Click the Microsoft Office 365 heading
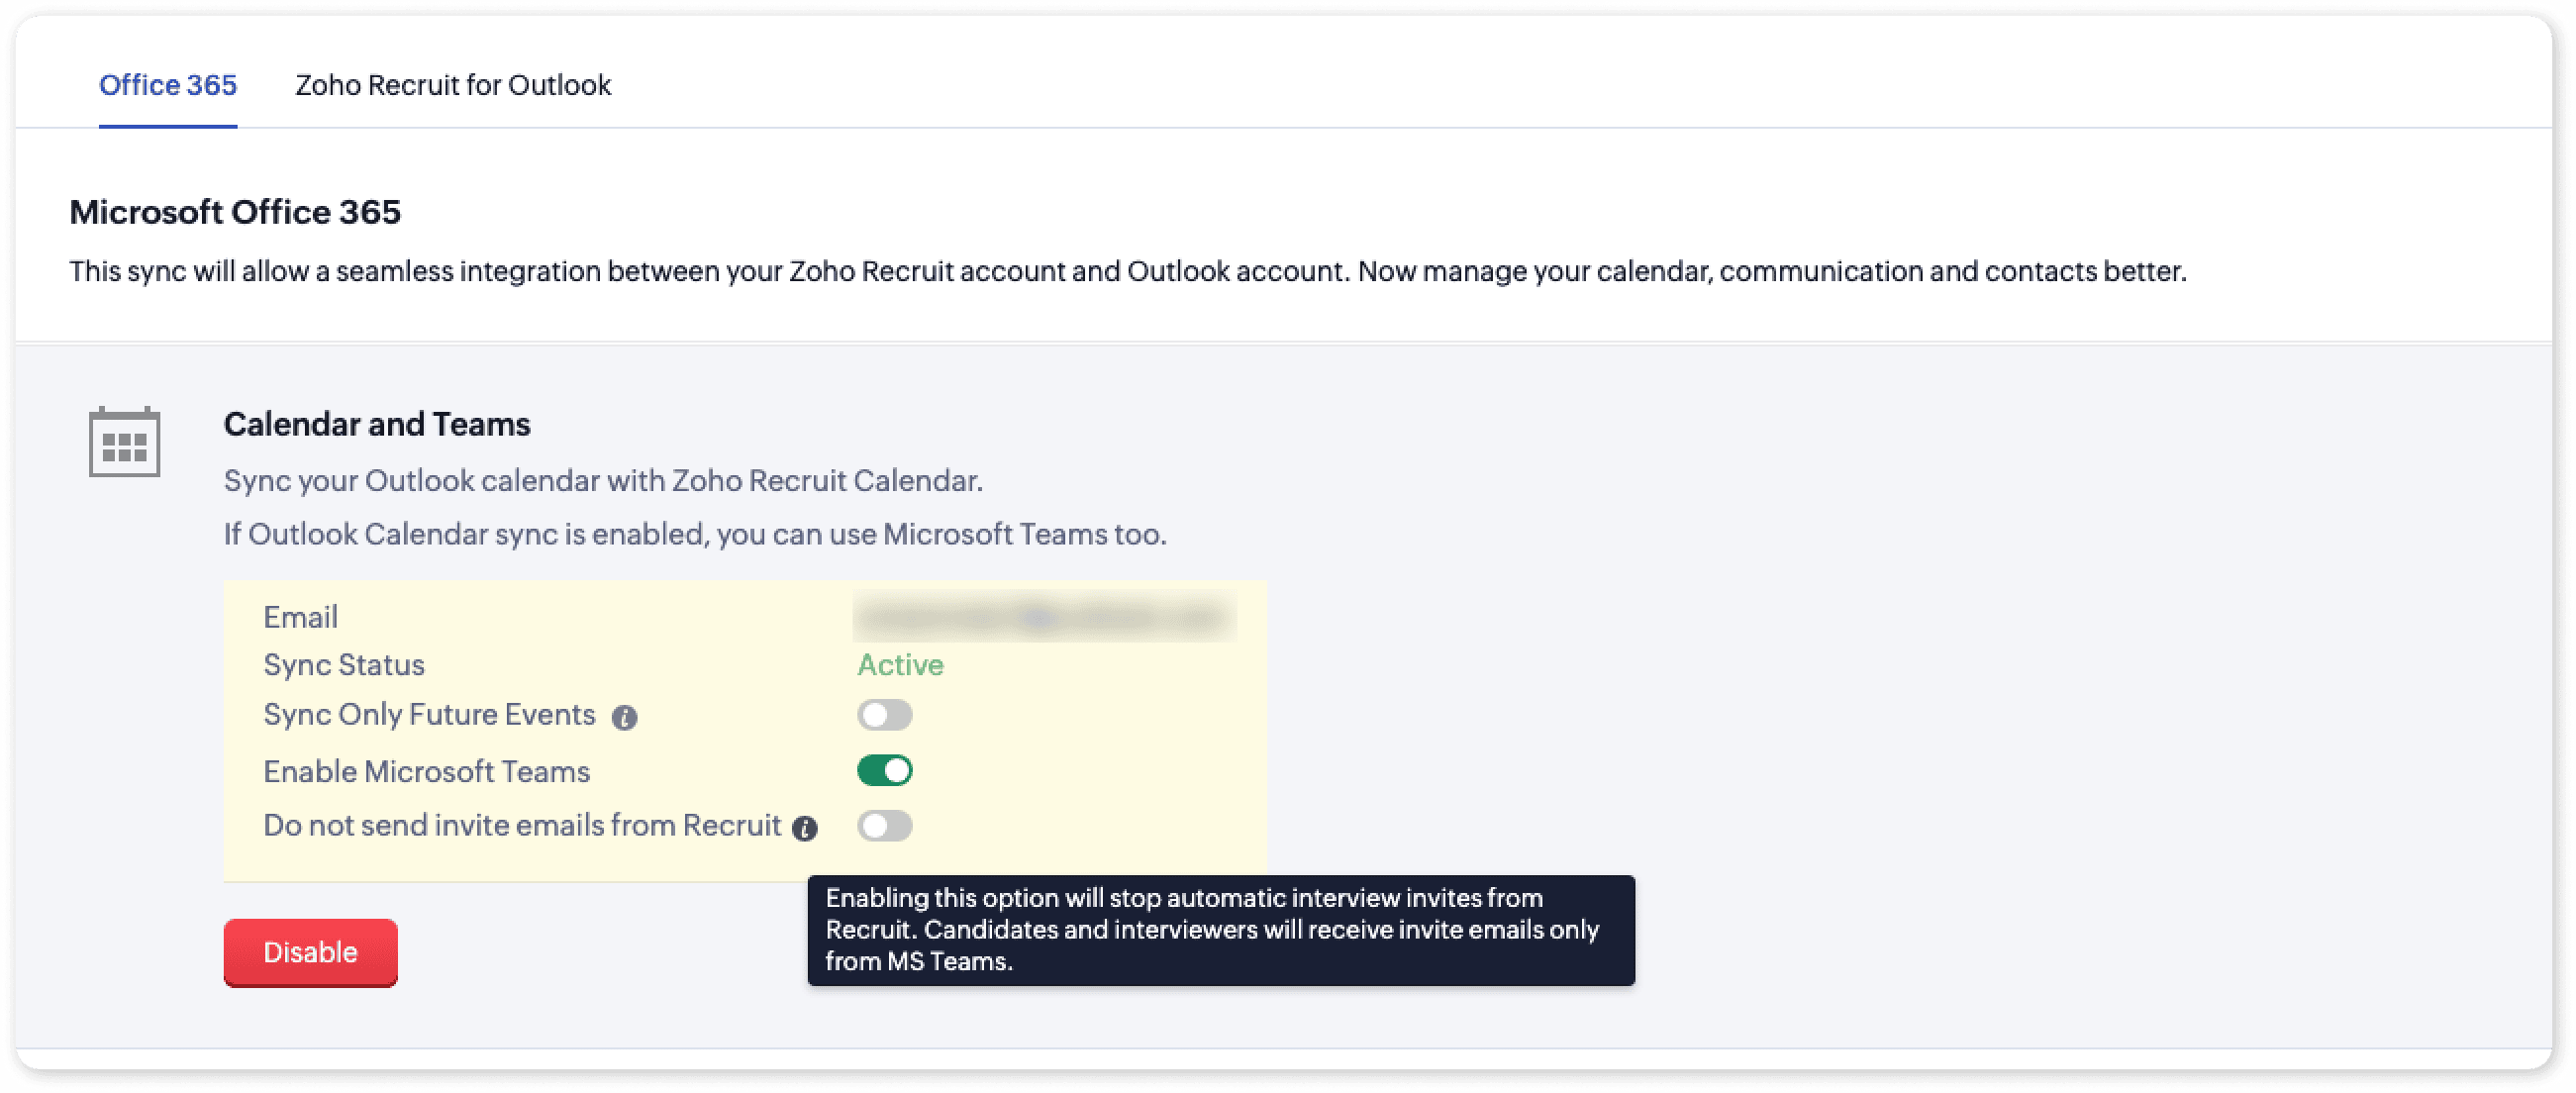 (x=235, y=212)
